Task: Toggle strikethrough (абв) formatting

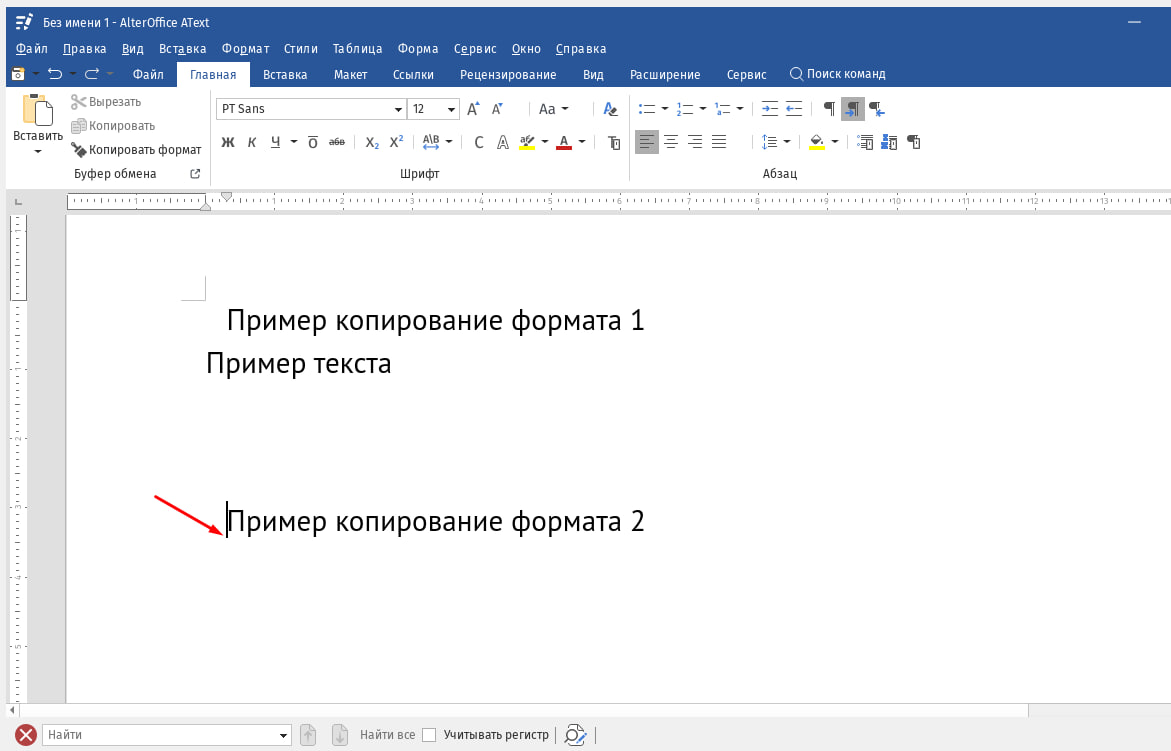Action: (x=337, y=142)
